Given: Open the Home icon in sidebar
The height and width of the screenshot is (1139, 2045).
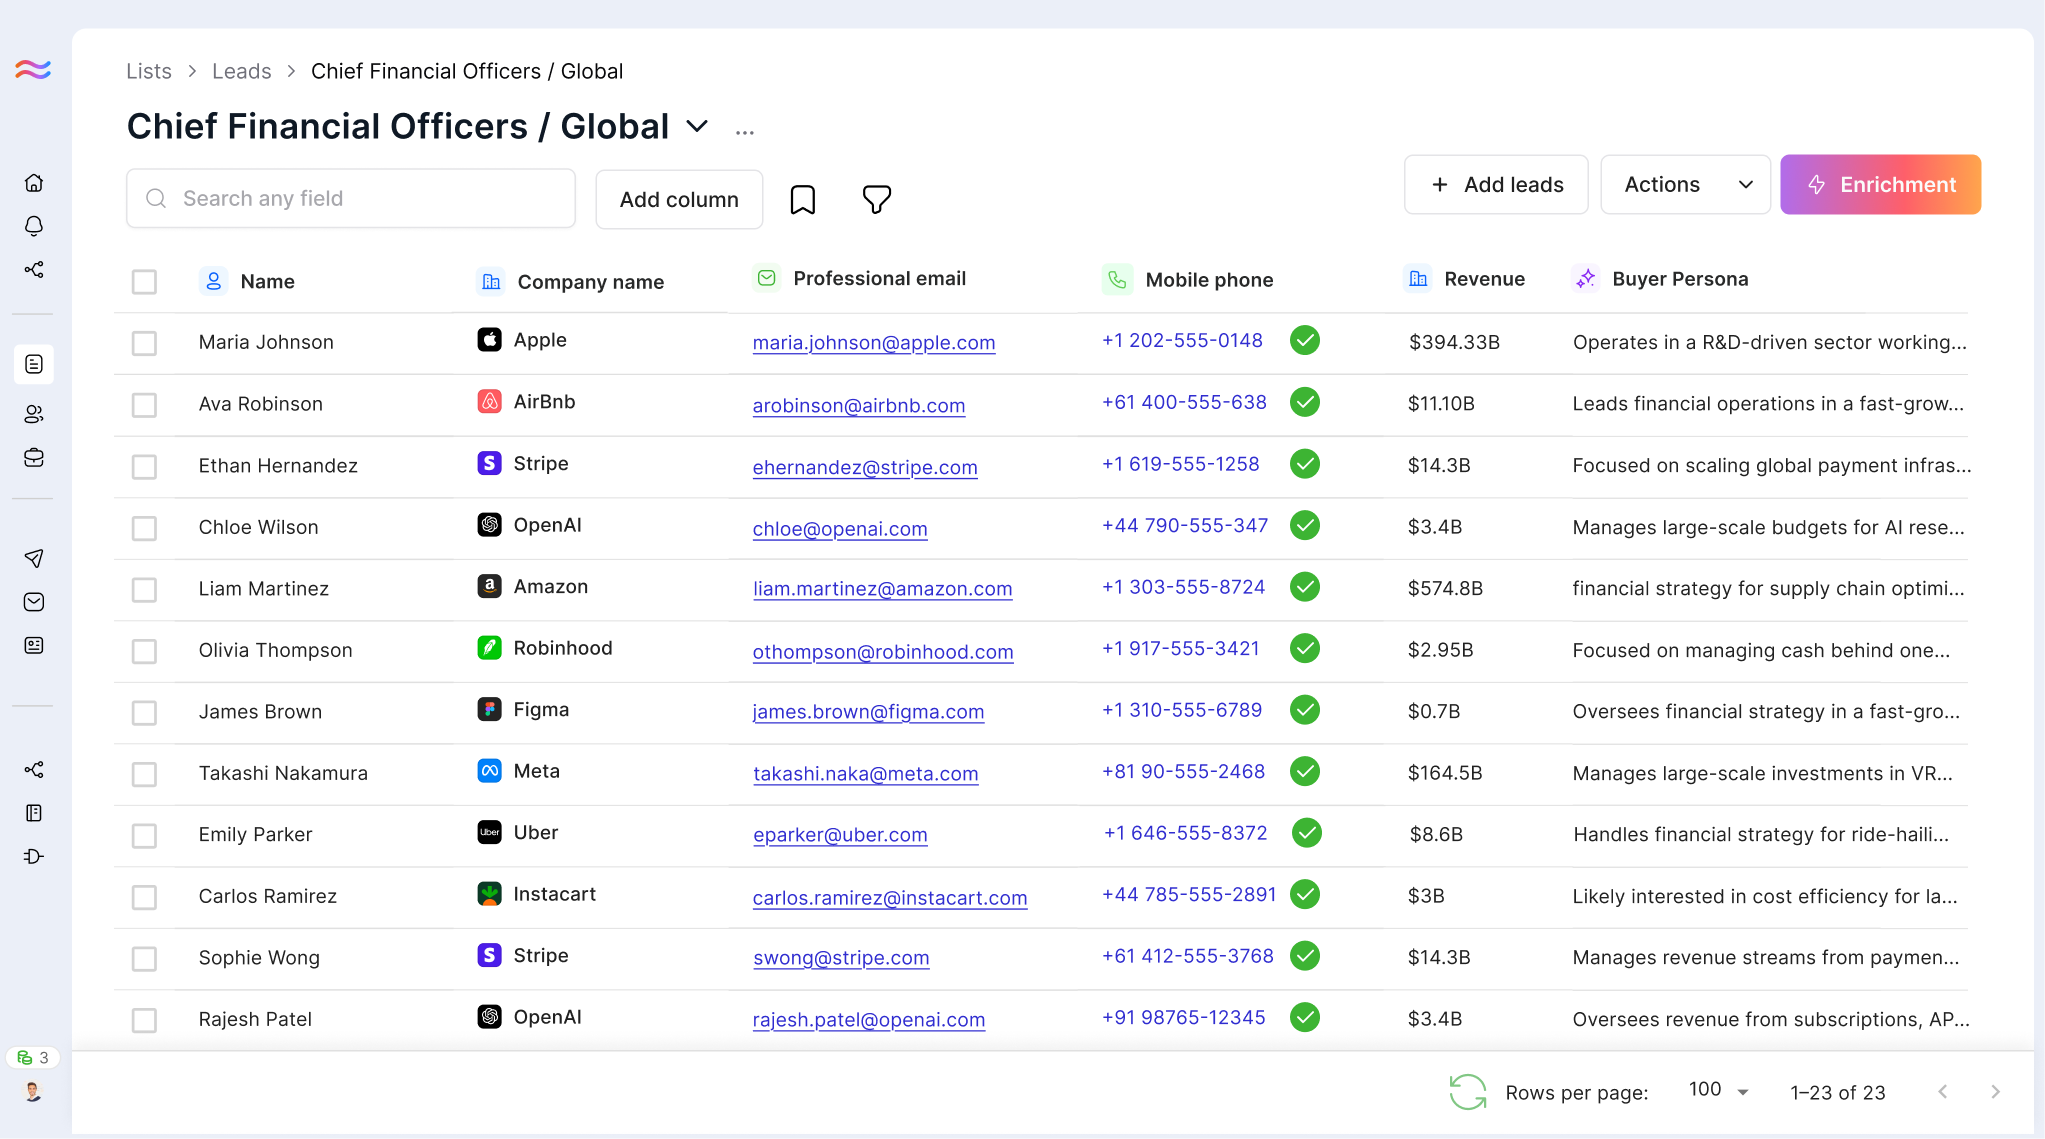Looking at the screenshot, I should pyautogui.click(x=34, y=183).
